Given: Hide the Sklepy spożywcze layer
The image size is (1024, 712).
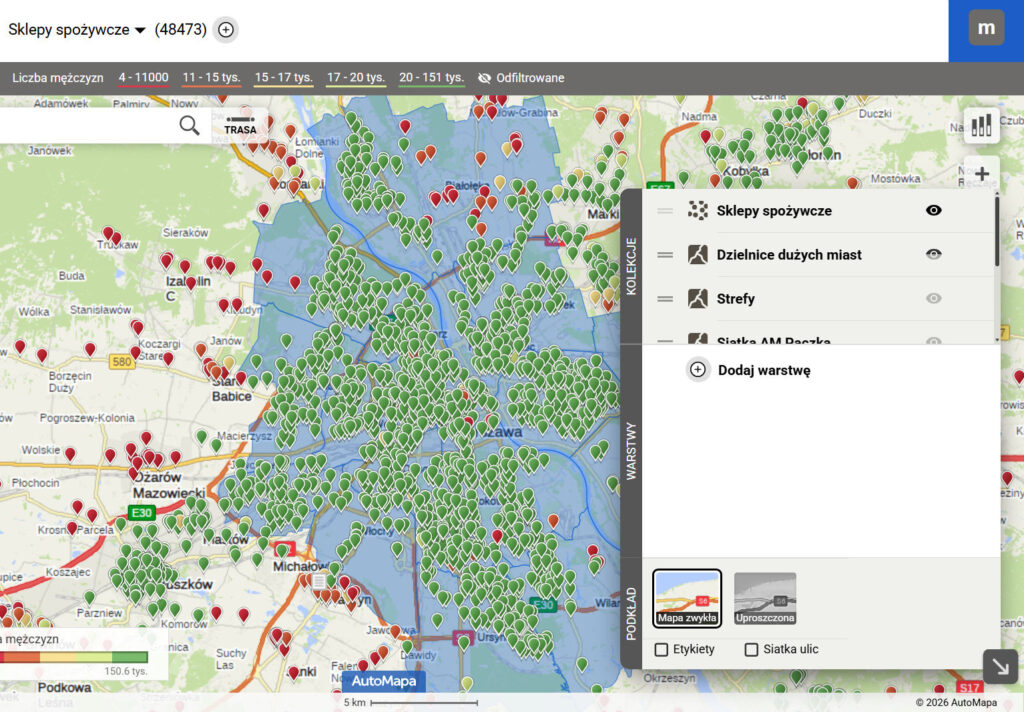Looking at the screenshot, I should pos(933,211).
